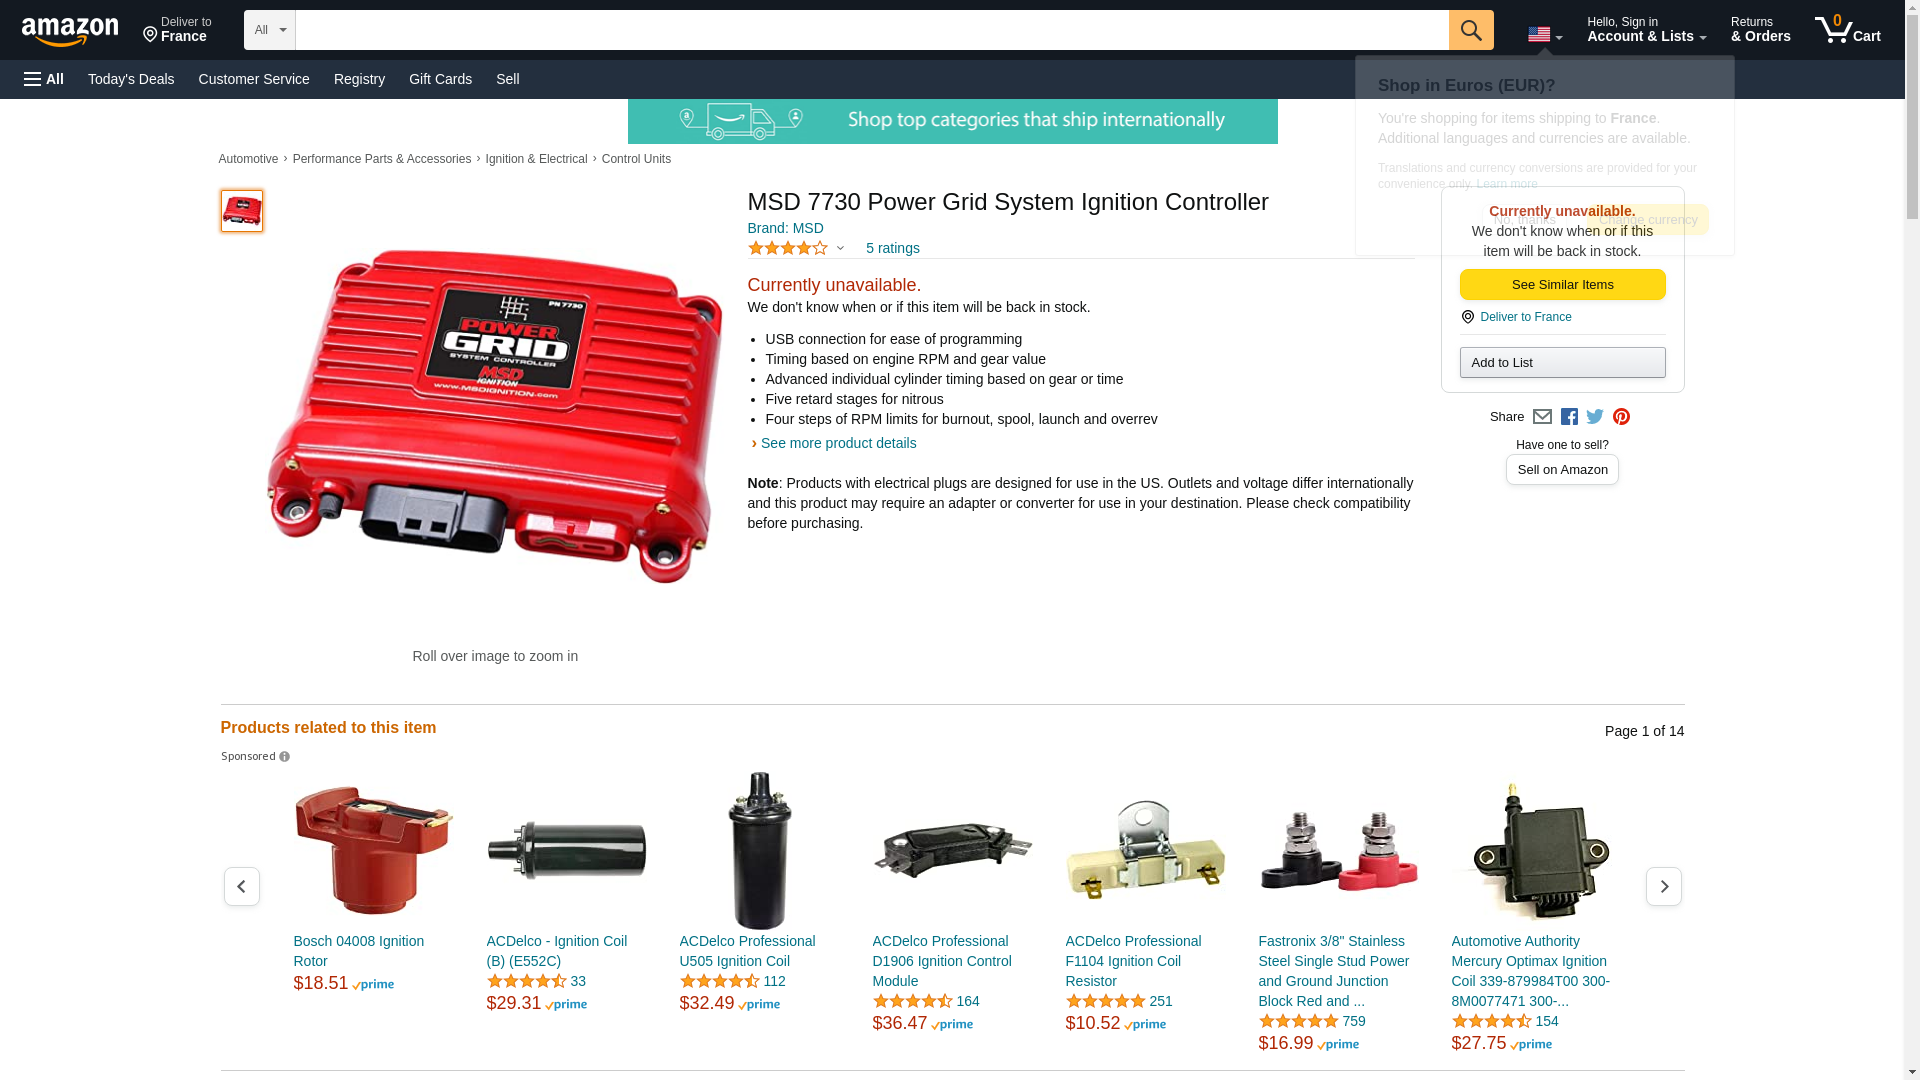This screenshot has width=1920, height=1080.
Task: Share product via email icon
Action: [x=1542, y=417]
